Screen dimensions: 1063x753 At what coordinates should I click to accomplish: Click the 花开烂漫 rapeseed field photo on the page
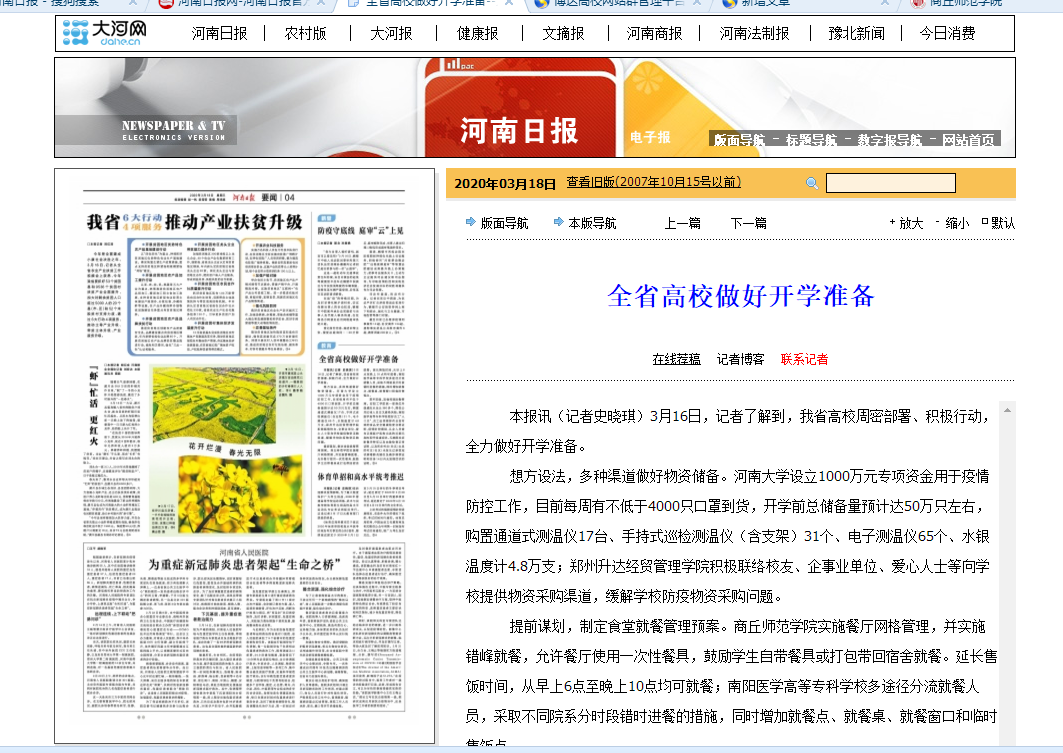click(x=214, y=405)
